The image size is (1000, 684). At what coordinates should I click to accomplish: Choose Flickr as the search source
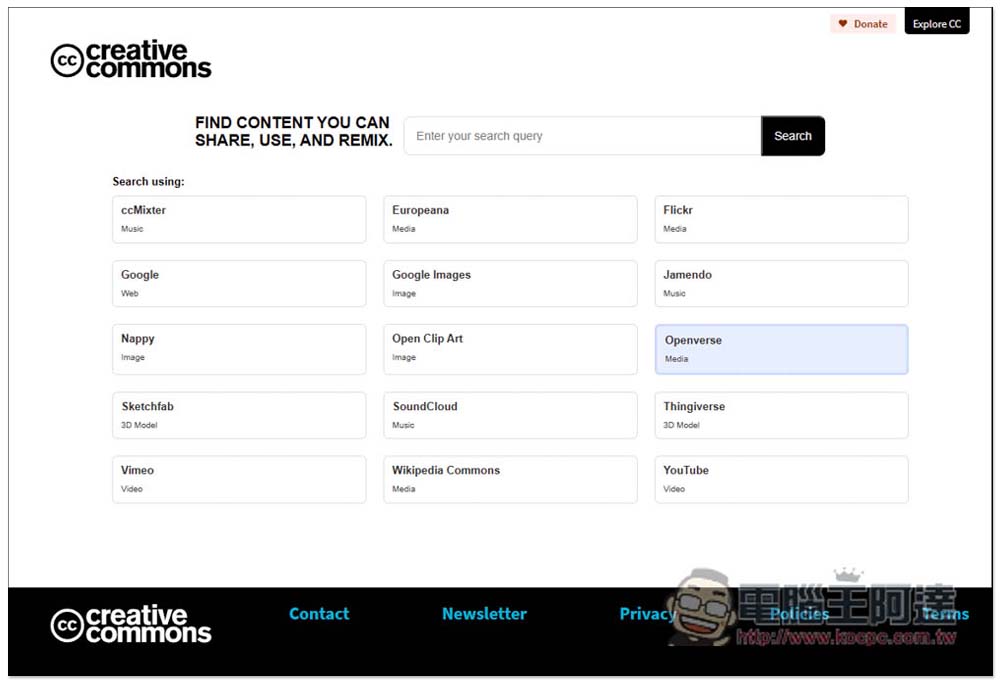pyautogui.click(x=781, y=219)
